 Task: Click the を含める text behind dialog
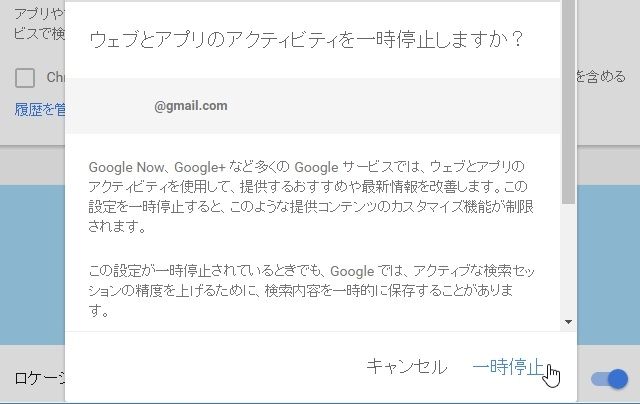(x=601, y=76)
